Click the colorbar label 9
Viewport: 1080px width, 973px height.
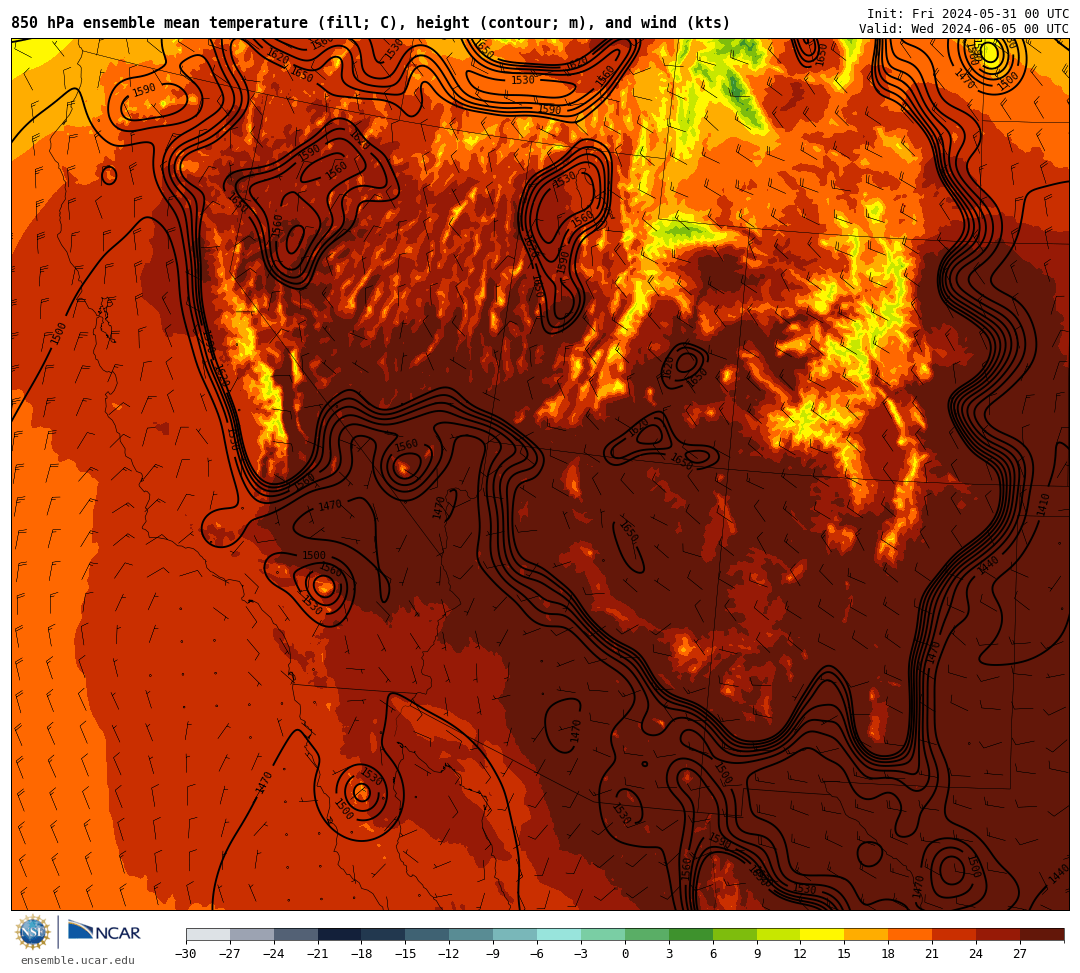757,954
